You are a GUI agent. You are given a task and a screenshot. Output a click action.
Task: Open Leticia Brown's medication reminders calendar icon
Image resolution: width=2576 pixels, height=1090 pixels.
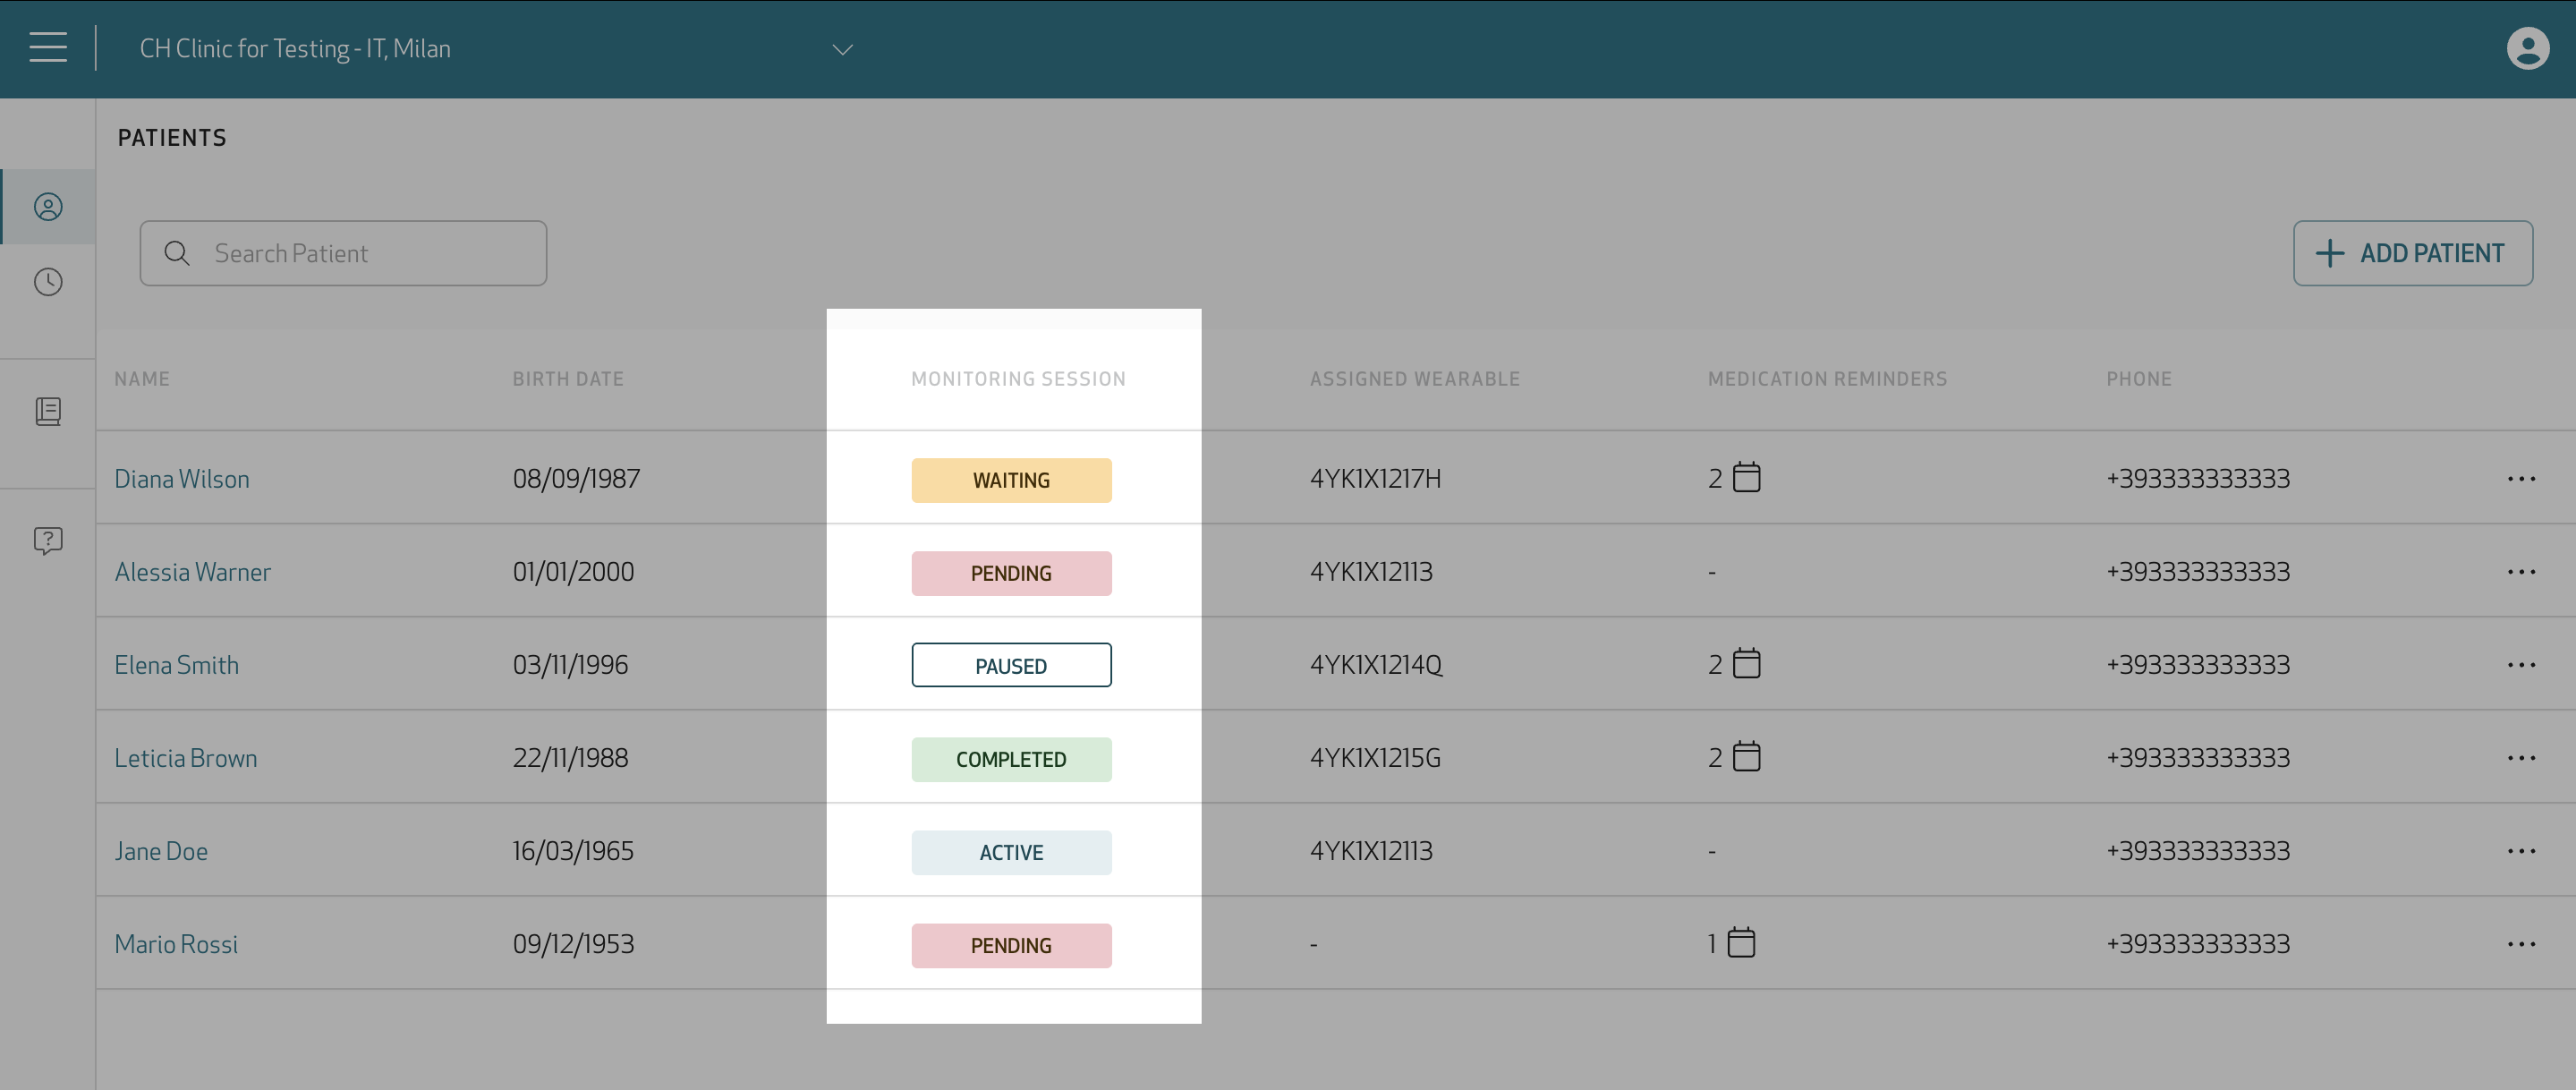point(1746,756)
